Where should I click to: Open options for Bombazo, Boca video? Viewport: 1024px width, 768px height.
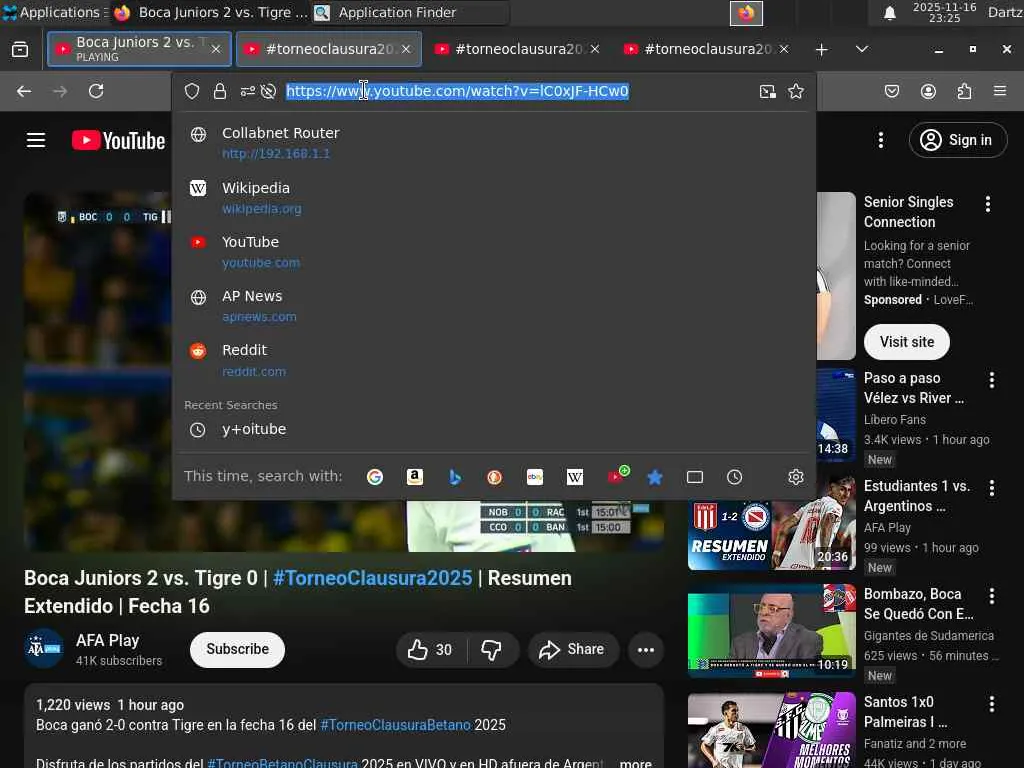click(x=992, y=596)
